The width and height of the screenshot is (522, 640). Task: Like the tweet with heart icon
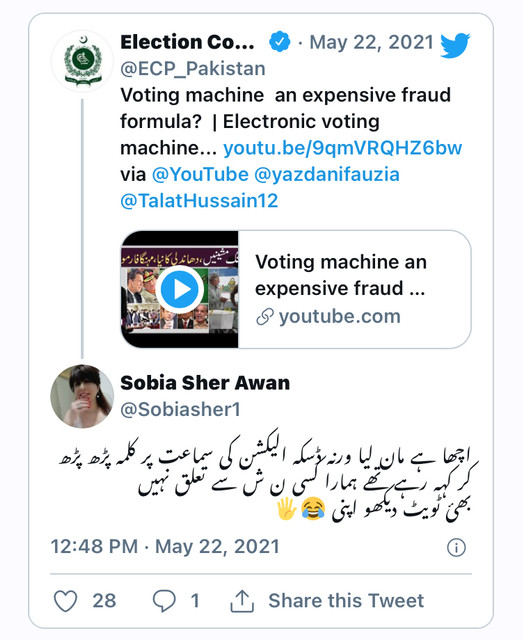point(66,601)
